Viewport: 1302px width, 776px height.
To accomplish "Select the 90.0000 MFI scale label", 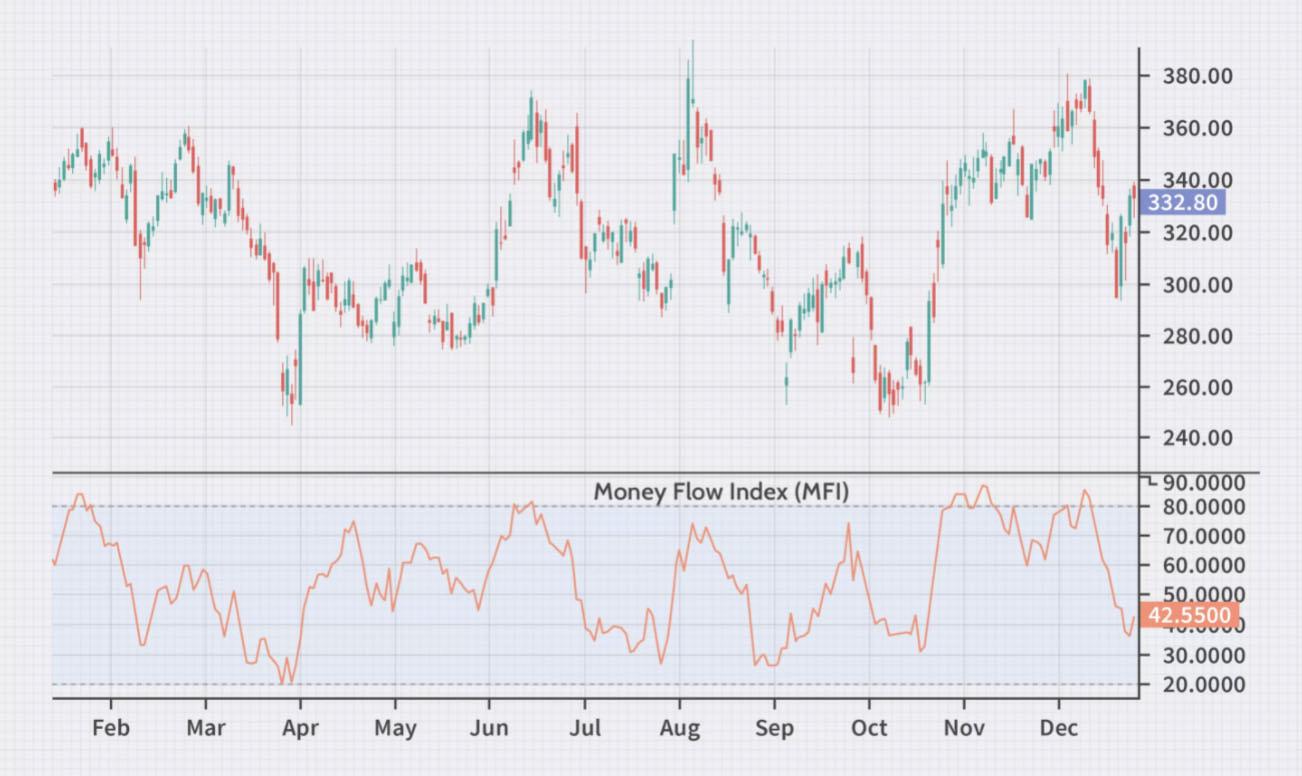I will (x=1207, y=483).
